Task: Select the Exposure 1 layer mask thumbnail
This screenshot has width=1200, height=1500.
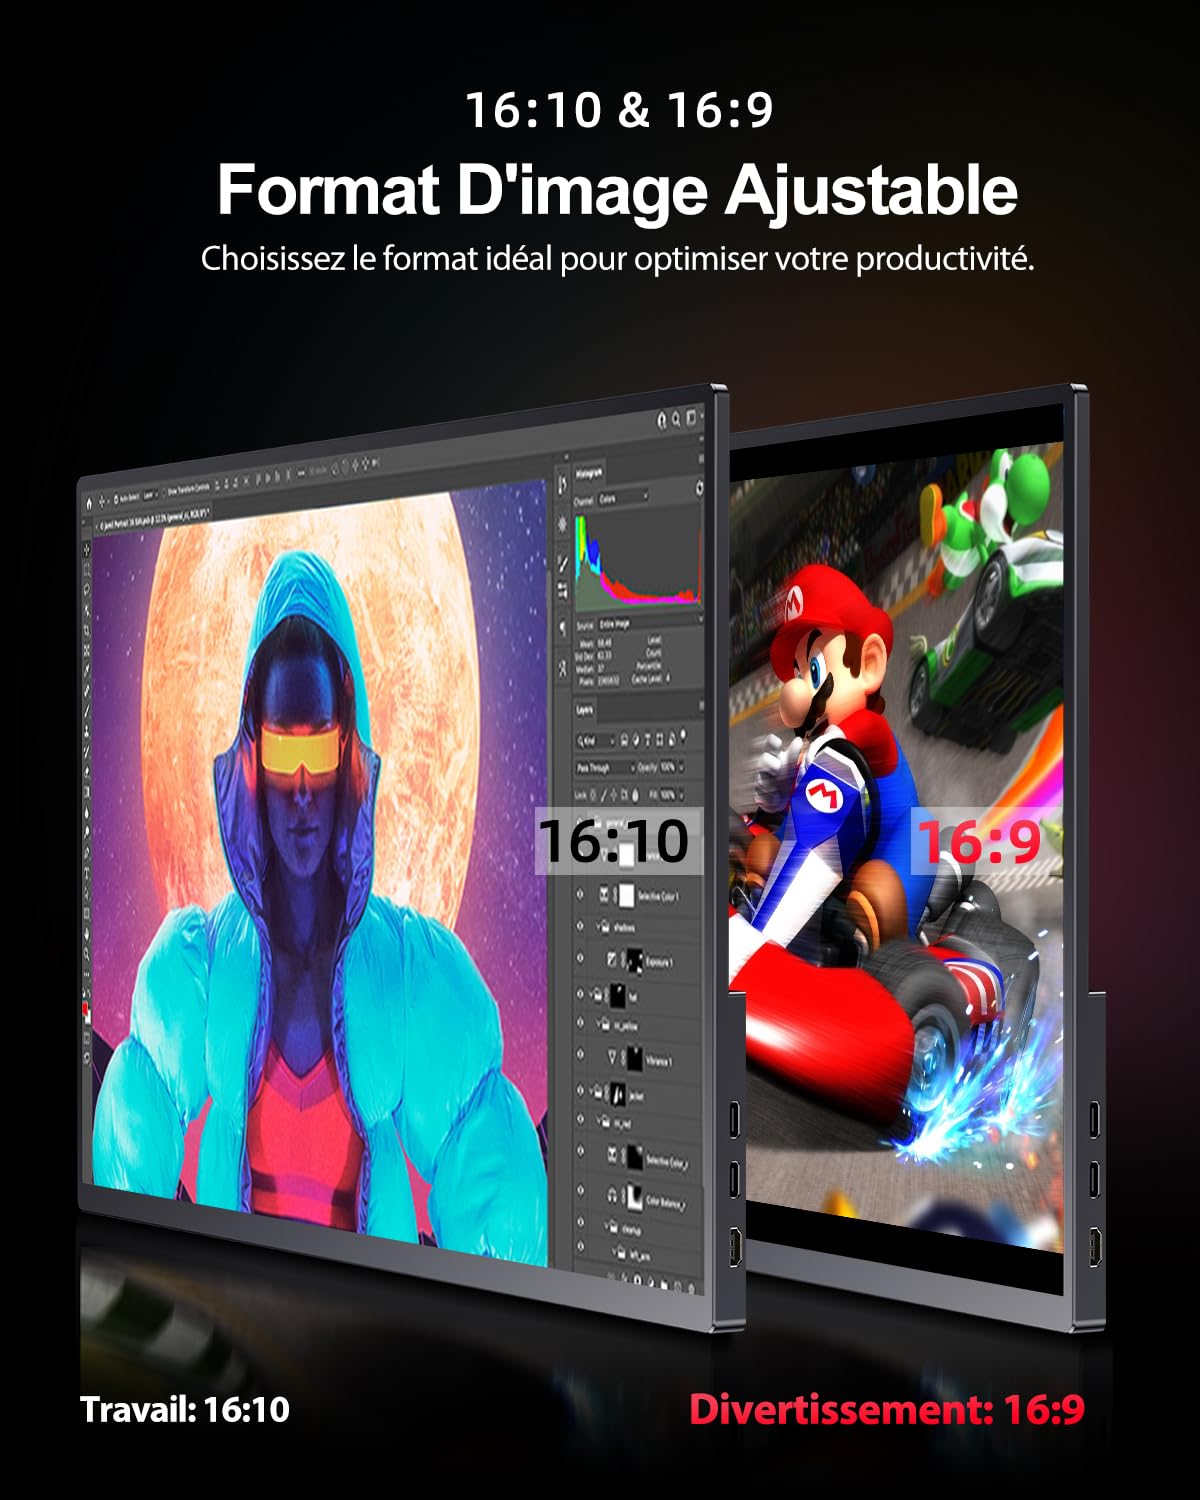Action: 634,960
